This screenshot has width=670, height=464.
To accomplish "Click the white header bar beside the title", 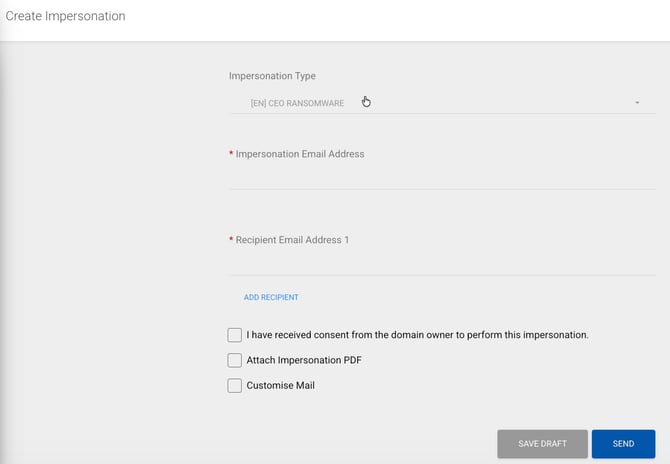I will (400, 18).
